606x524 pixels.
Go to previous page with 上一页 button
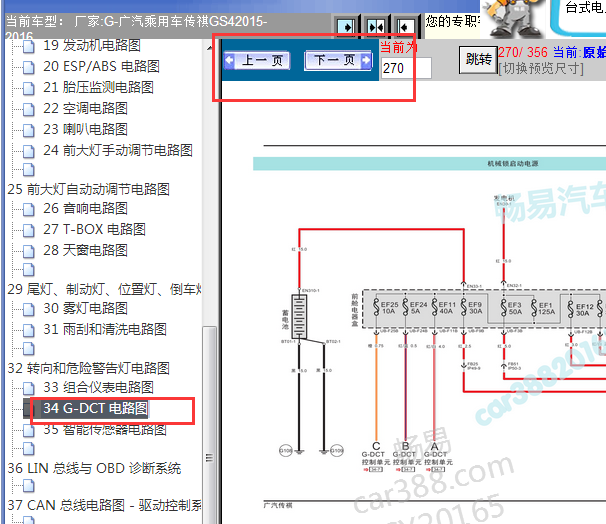pyautogui.click(x=257, y=60)
